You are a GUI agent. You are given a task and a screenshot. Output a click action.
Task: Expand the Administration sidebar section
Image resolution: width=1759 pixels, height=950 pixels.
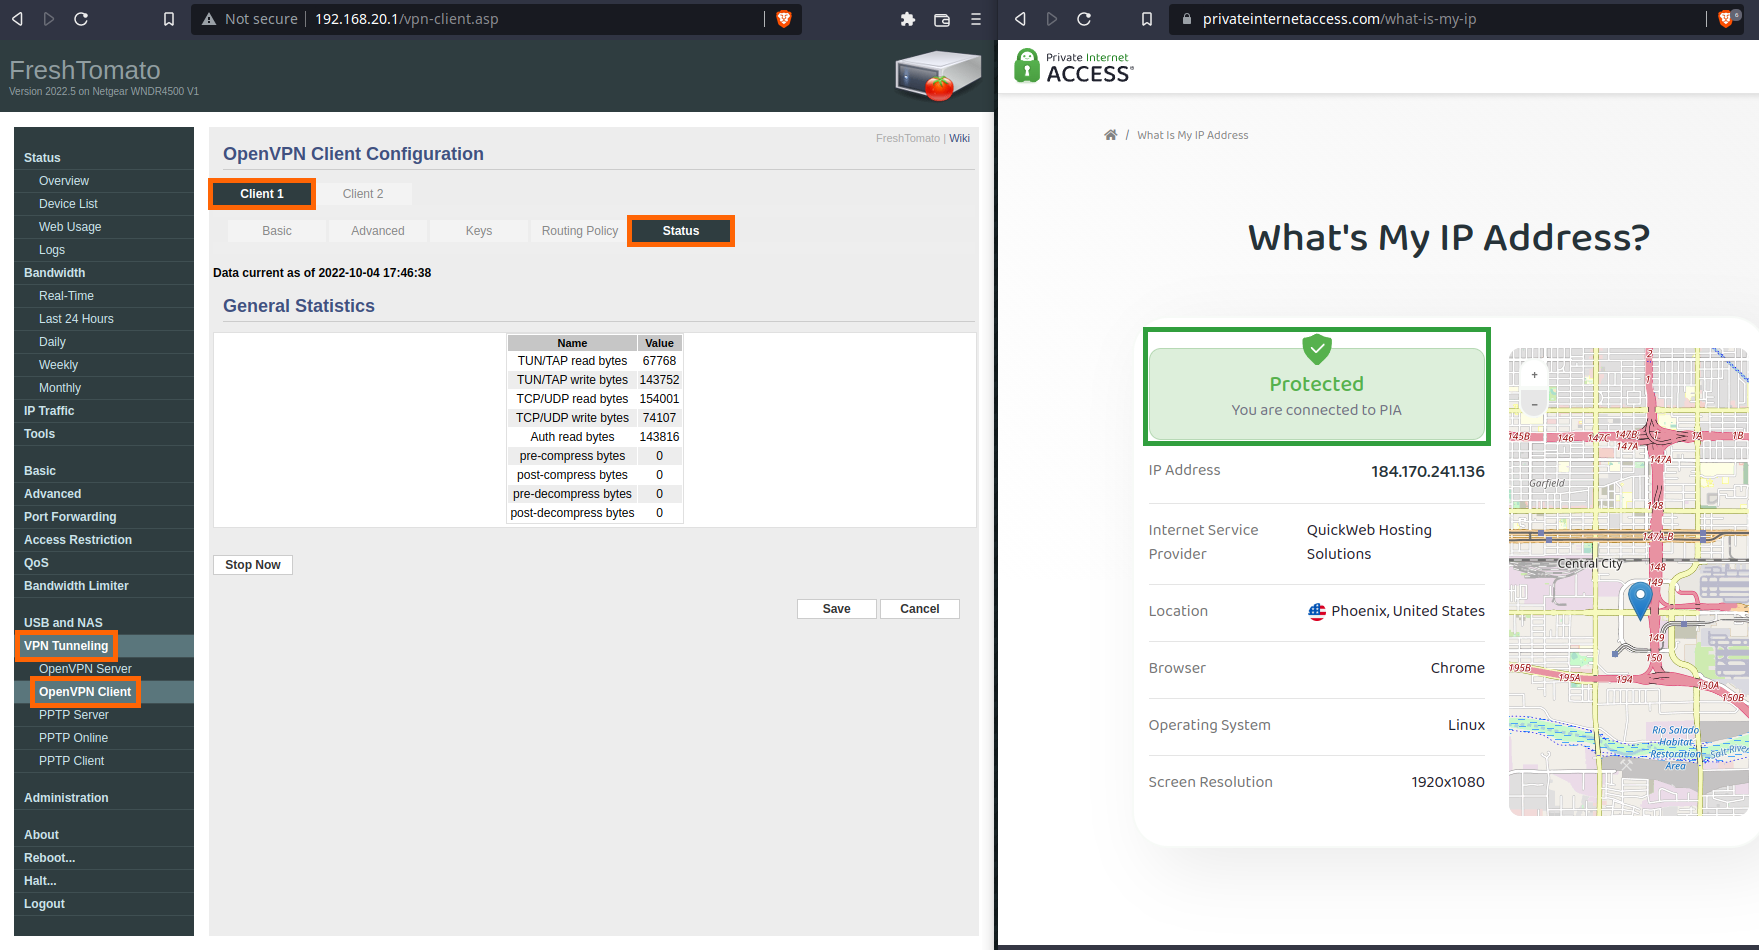(66, 798)
